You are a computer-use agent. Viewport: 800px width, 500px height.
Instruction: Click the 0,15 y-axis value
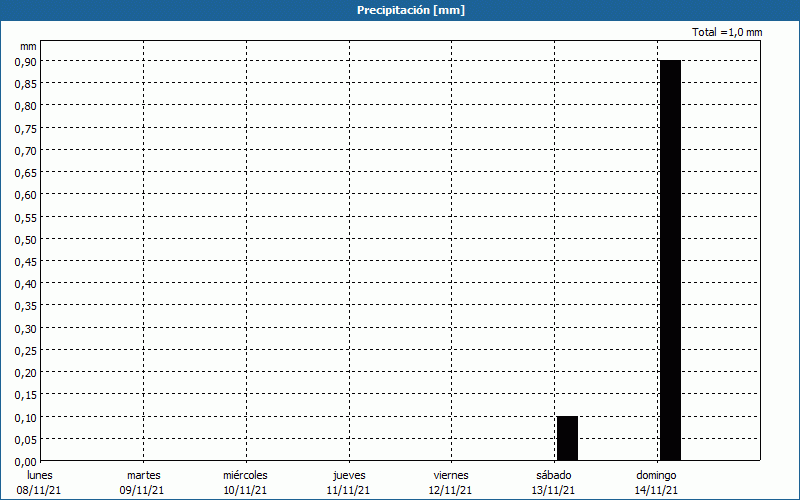tap(26, 395)
